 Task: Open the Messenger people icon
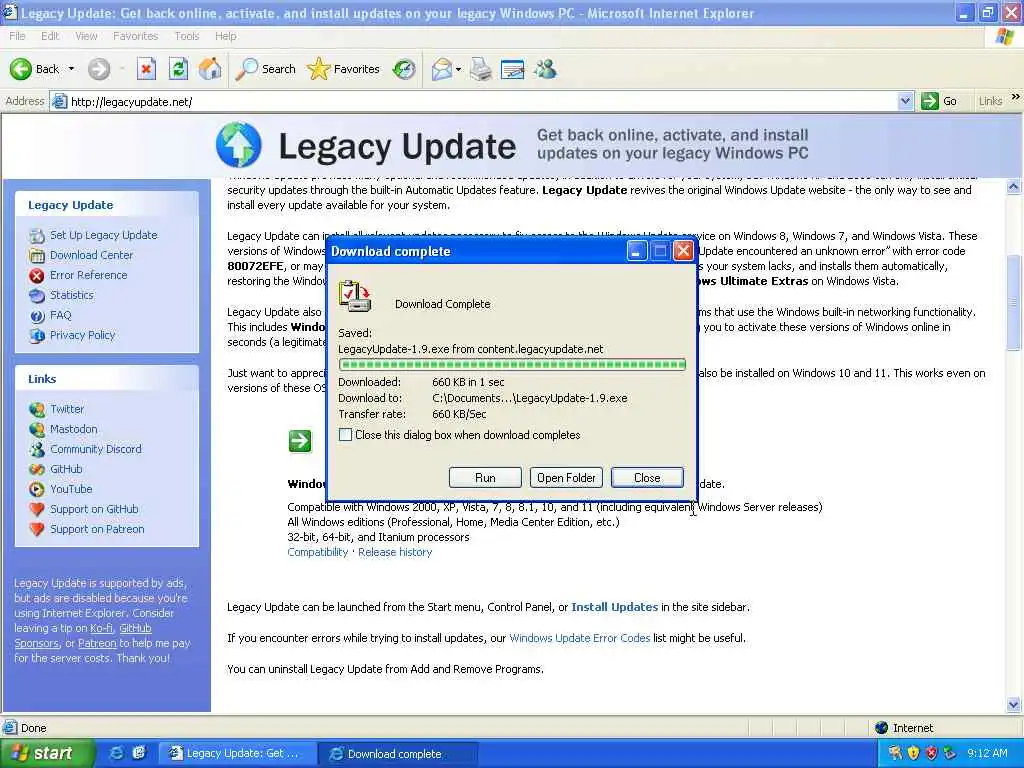click(x=545, y=69)
